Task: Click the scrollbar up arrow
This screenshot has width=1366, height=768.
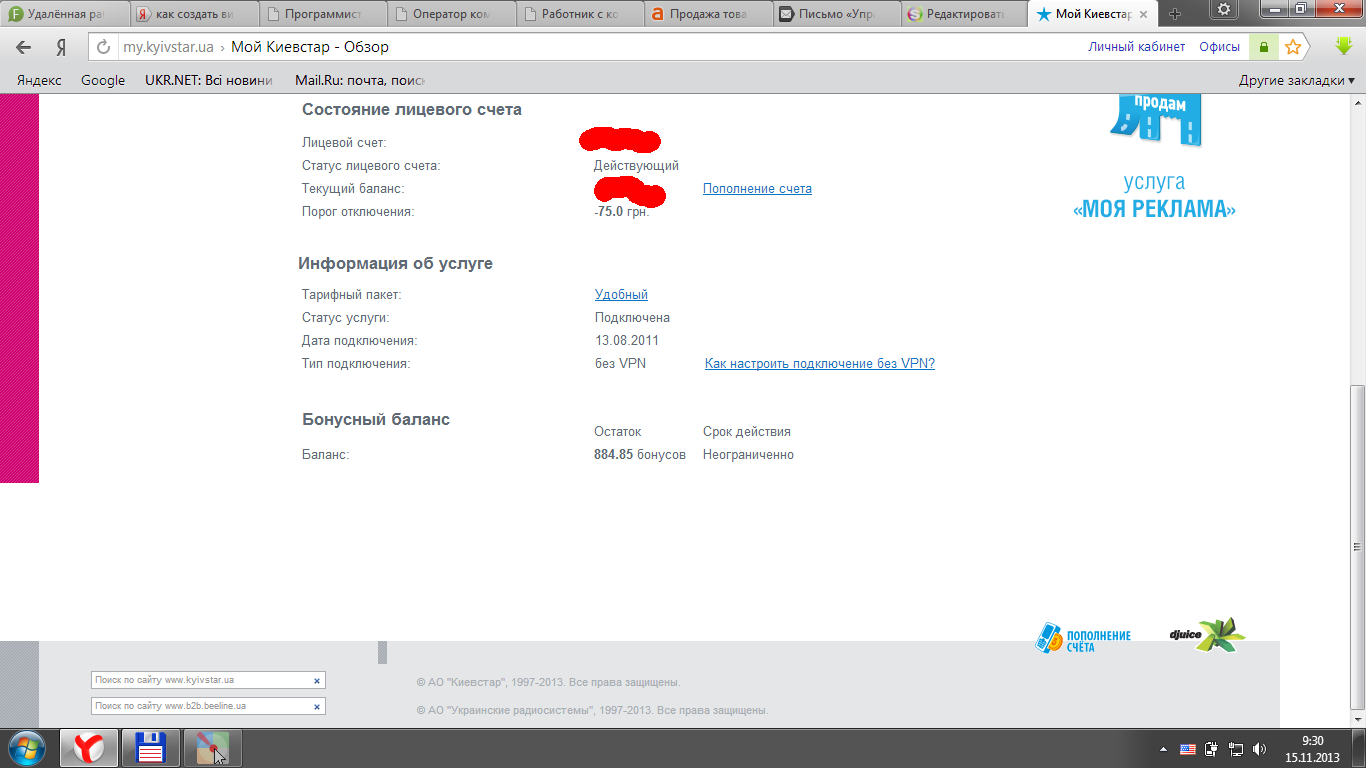Action: point(1357,102)
